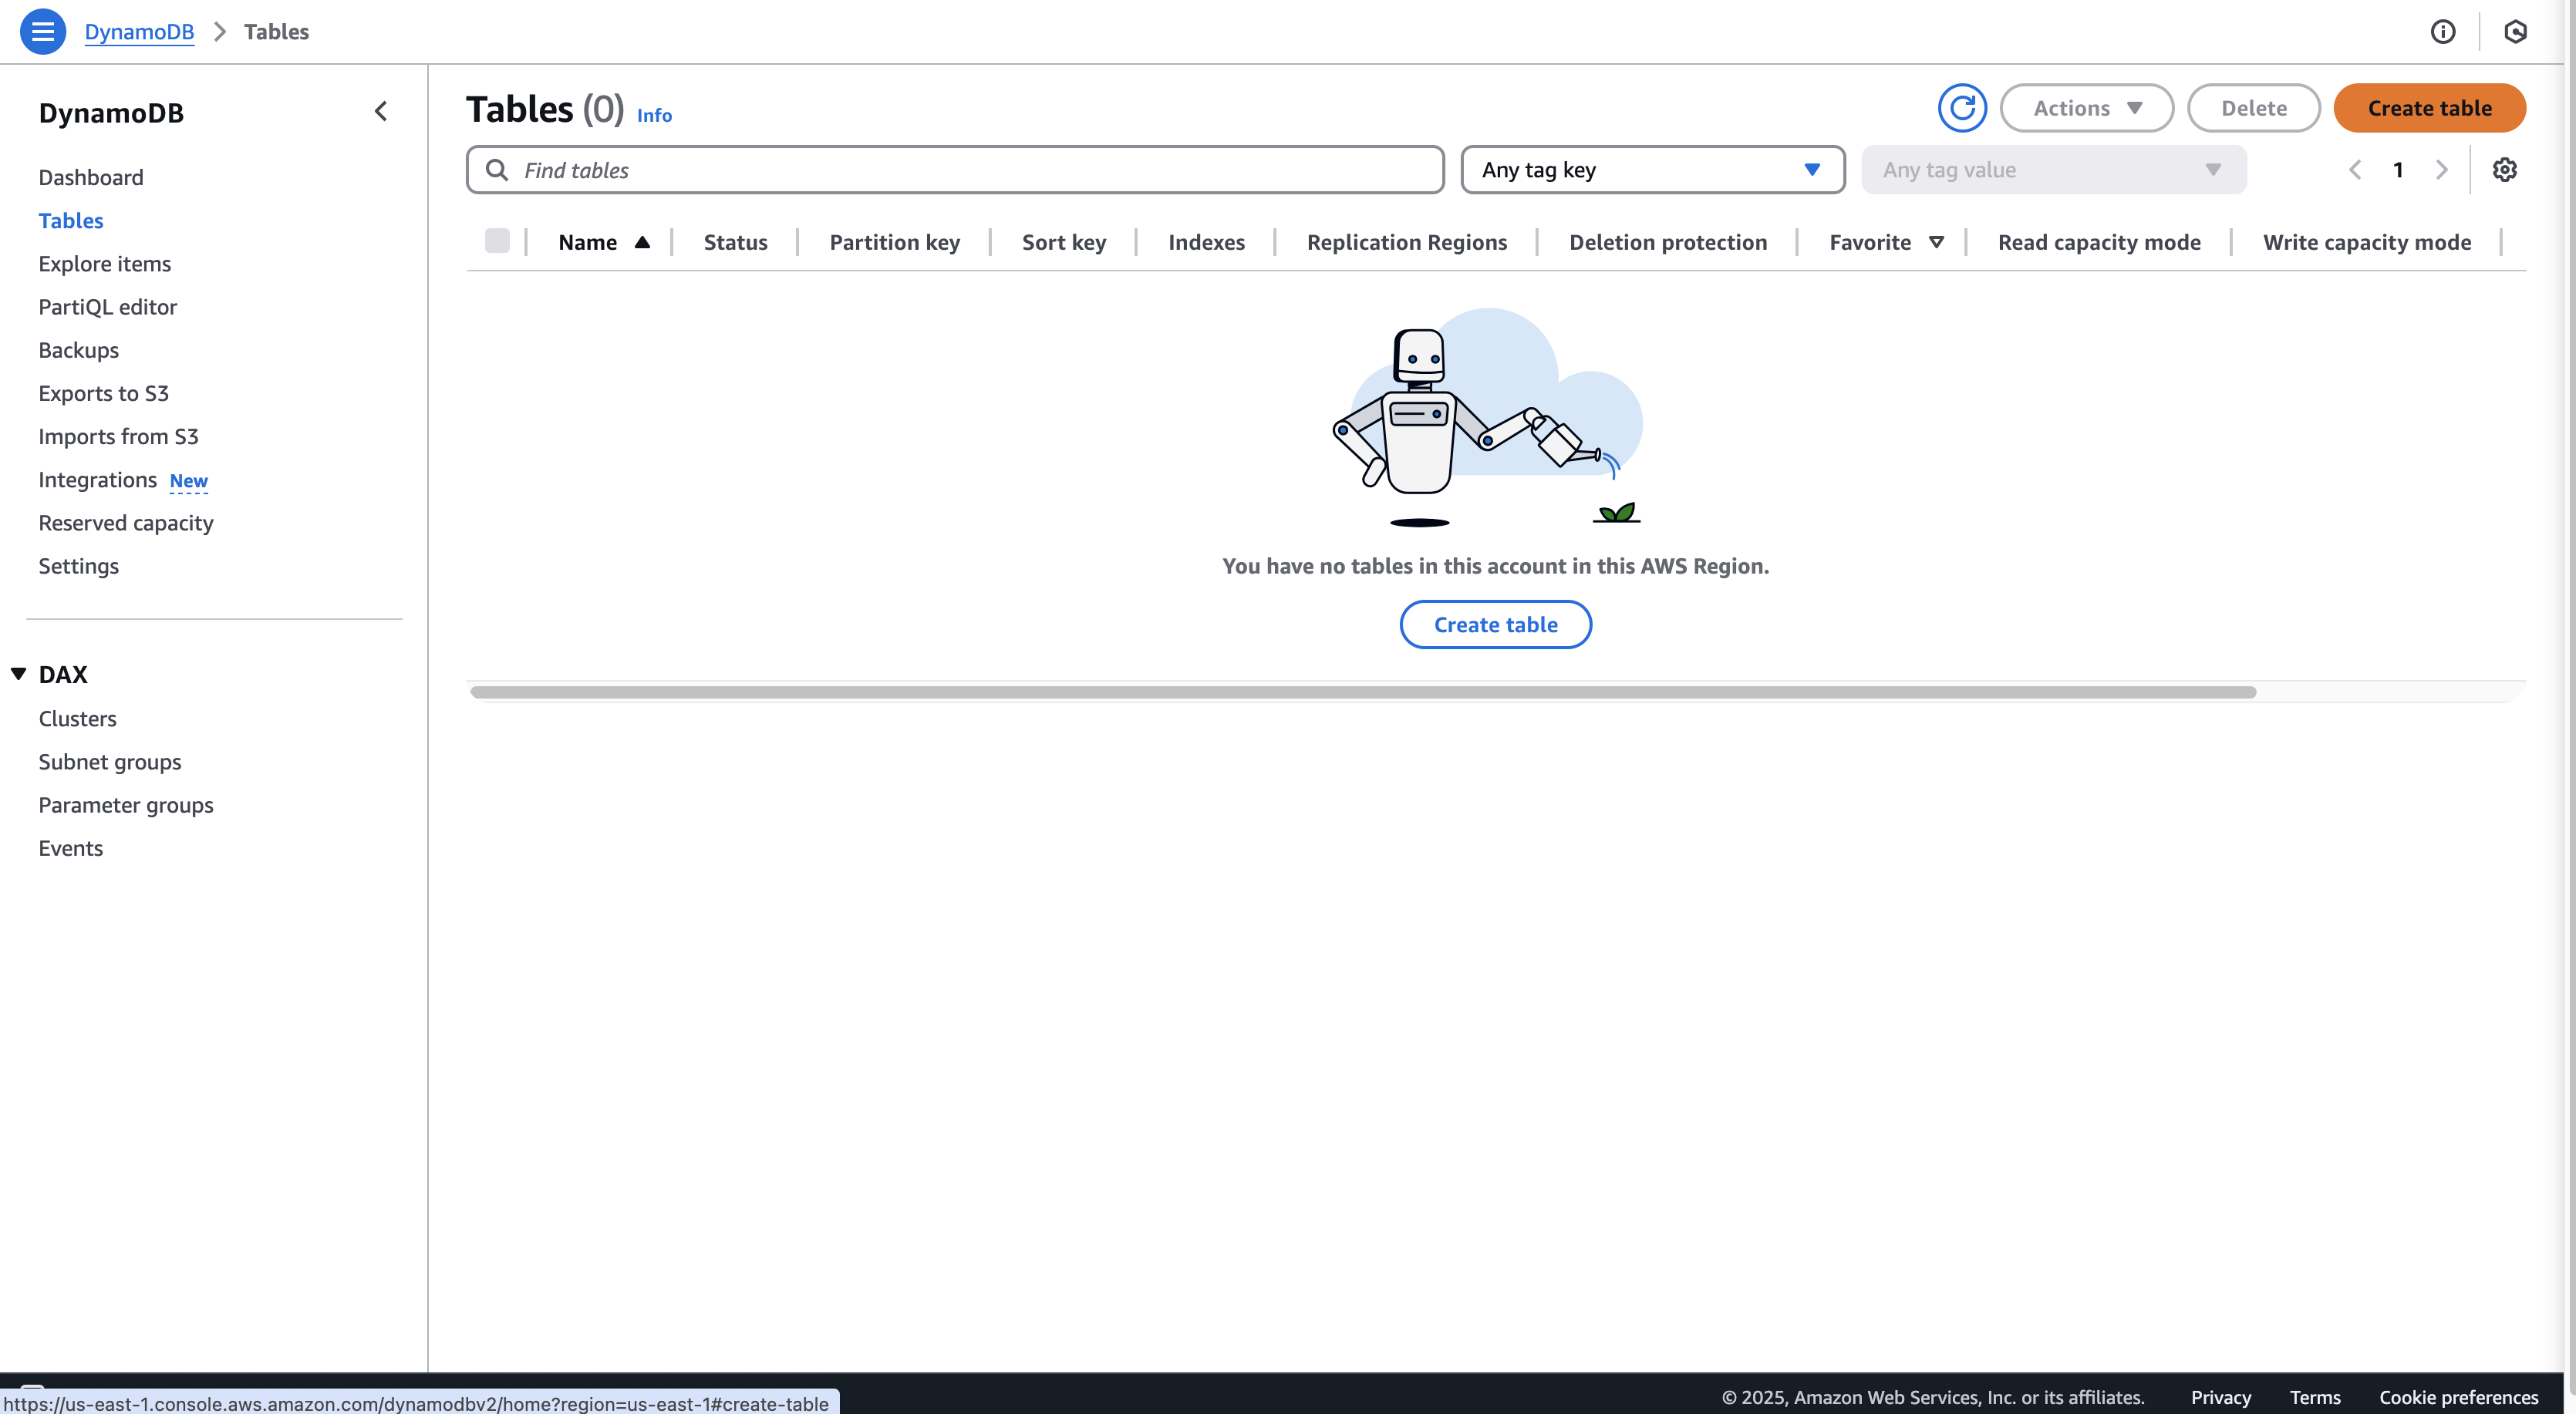Open PartiQL editor
Image resolution: width=2576 pixels, height=1414 pixels.
click(x=108, y=307)
